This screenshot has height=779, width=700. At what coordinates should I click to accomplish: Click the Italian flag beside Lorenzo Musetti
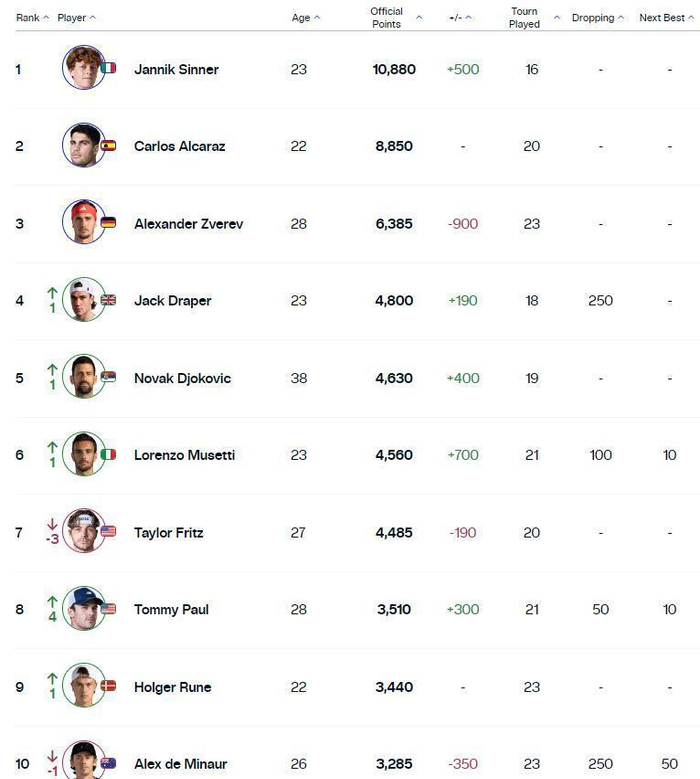coord(108,455)
